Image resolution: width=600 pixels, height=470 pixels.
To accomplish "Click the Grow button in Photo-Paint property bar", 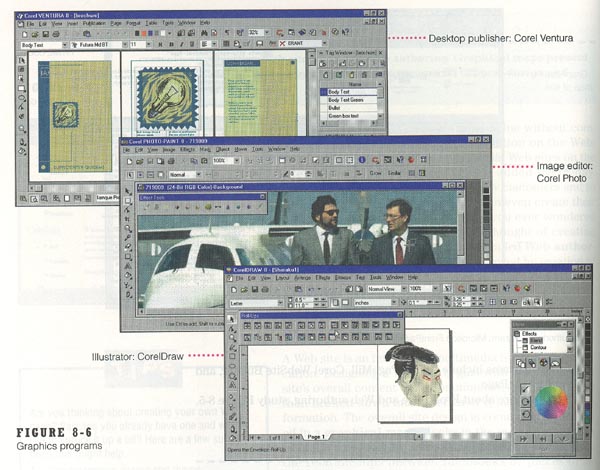I will pos(375,173).
